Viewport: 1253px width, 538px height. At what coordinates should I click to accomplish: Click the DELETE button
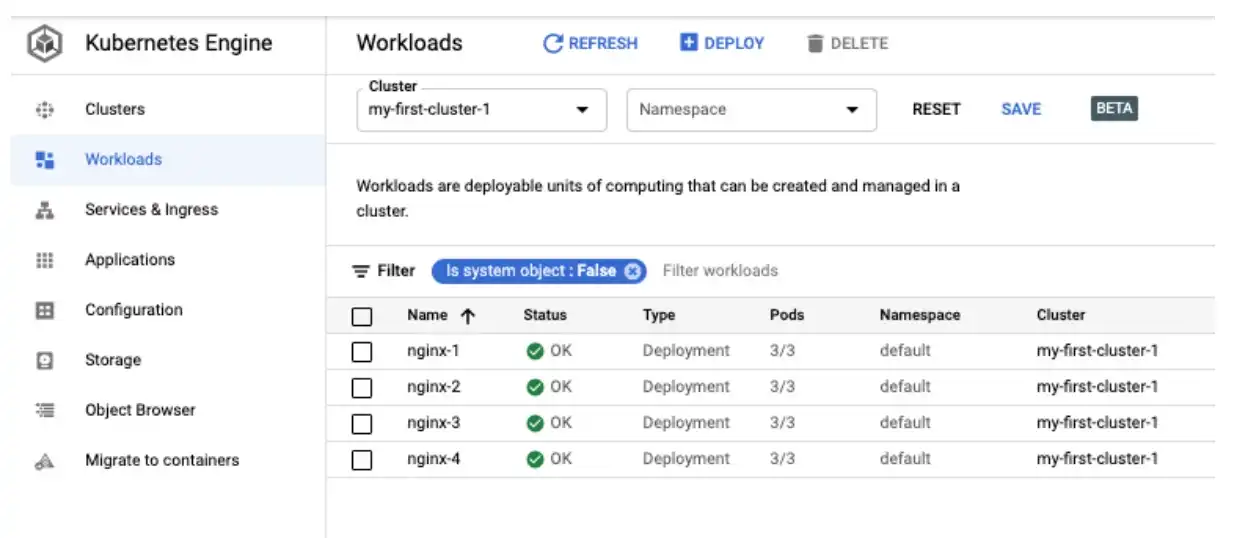point(847,43)
